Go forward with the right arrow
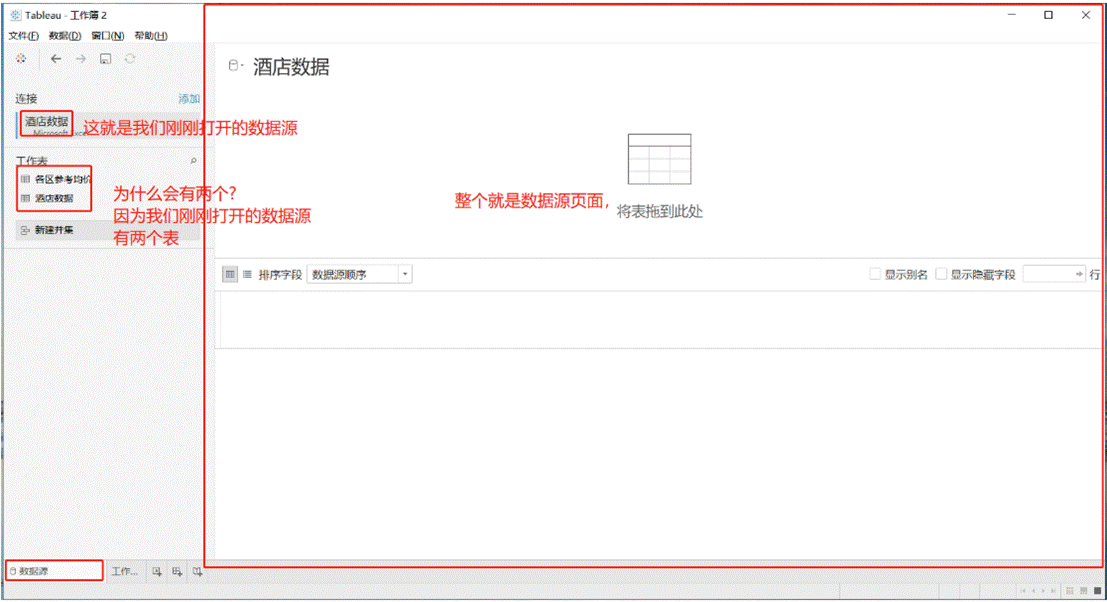1107x602 pixels. coord(81,59)
